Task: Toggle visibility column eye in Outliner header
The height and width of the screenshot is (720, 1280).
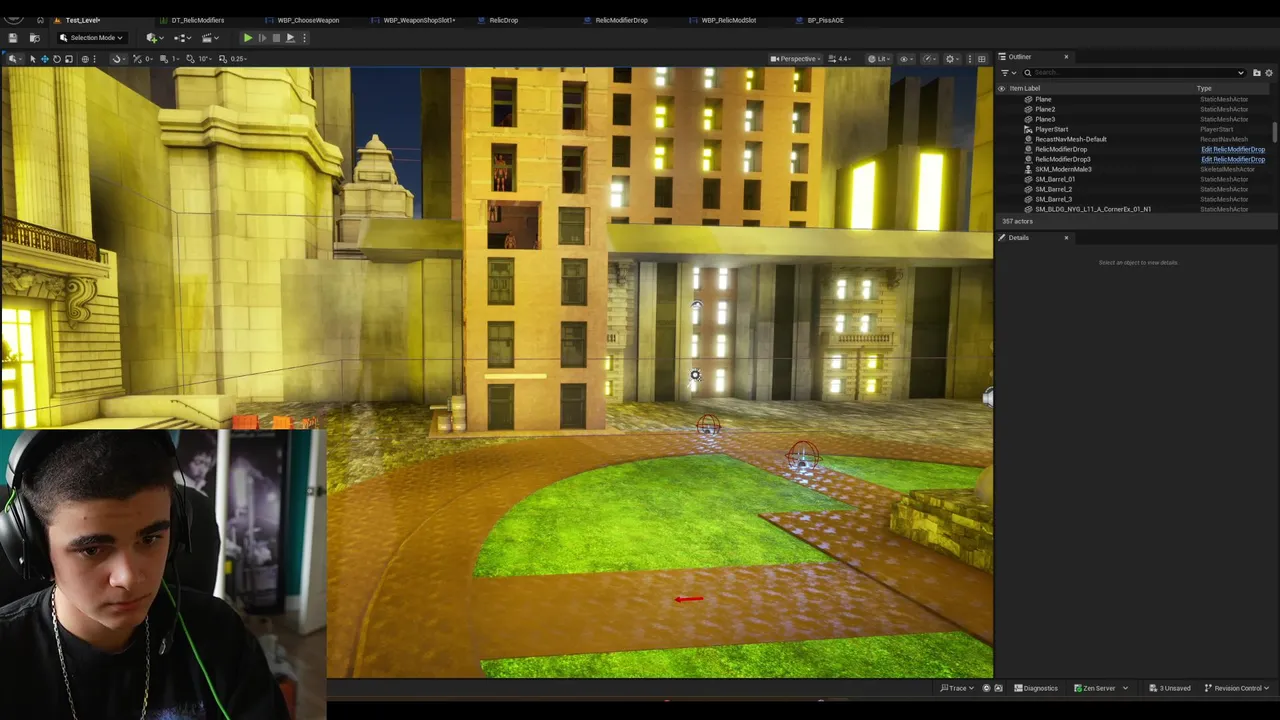Action: [x=1001, y=88]
